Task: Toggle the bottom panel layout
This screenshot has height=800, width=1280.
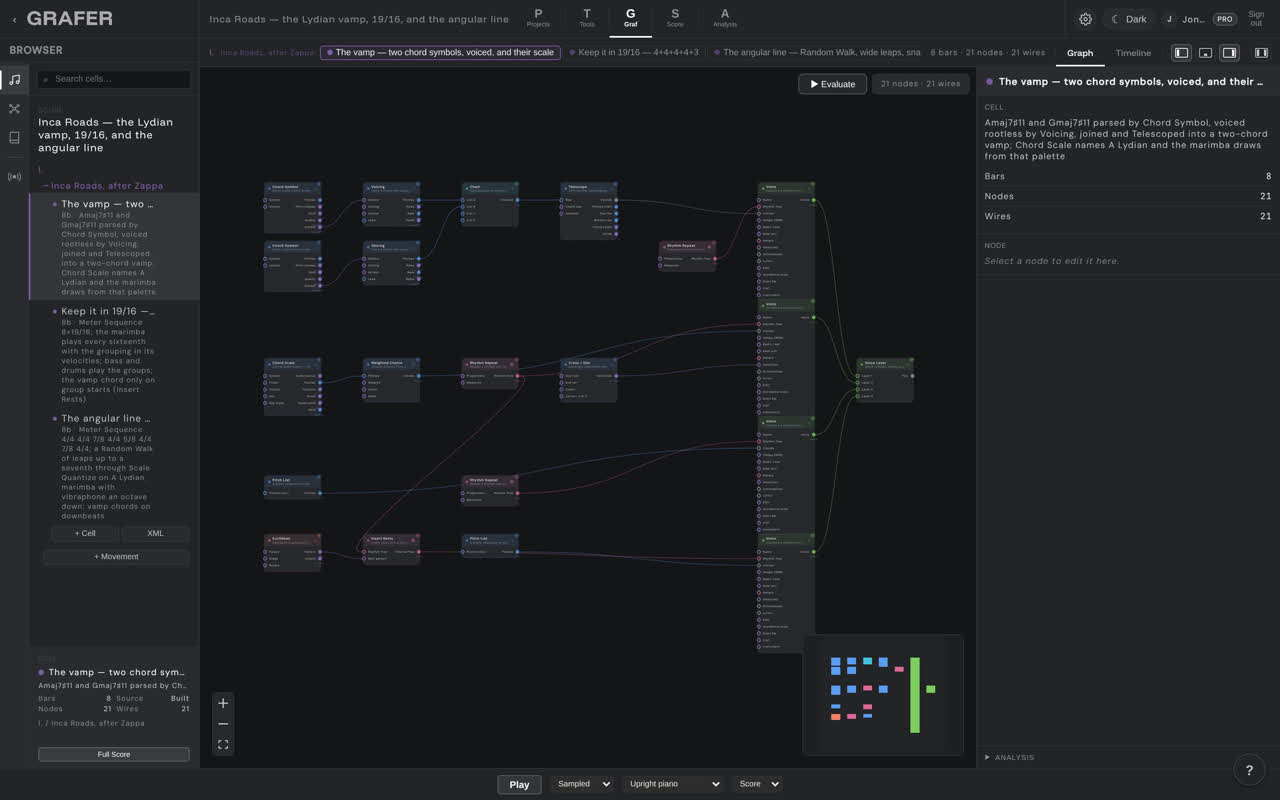Action: [1205, 53]
